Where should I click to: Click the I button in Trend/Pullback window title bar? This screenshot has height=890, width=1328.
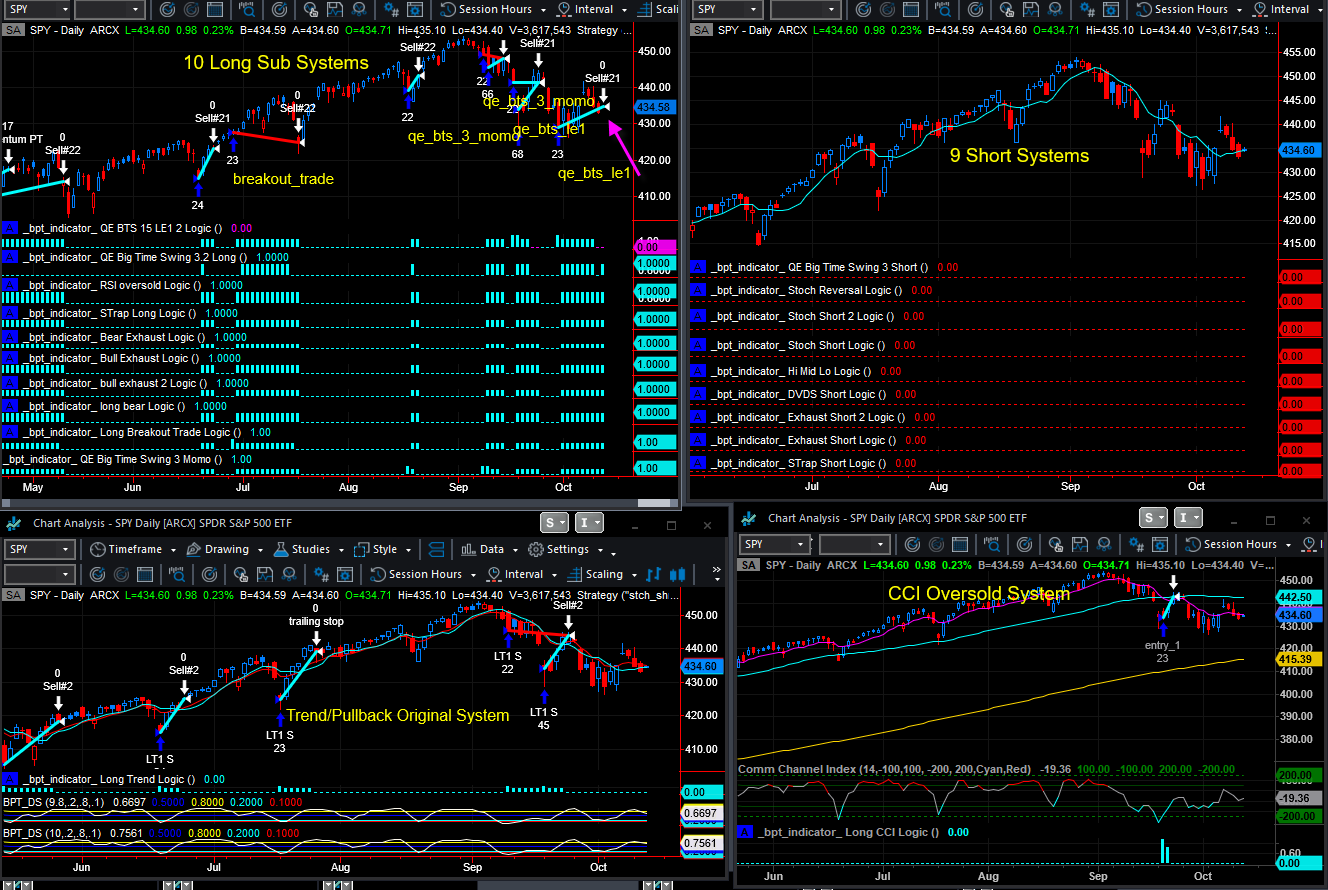[590, 522]
